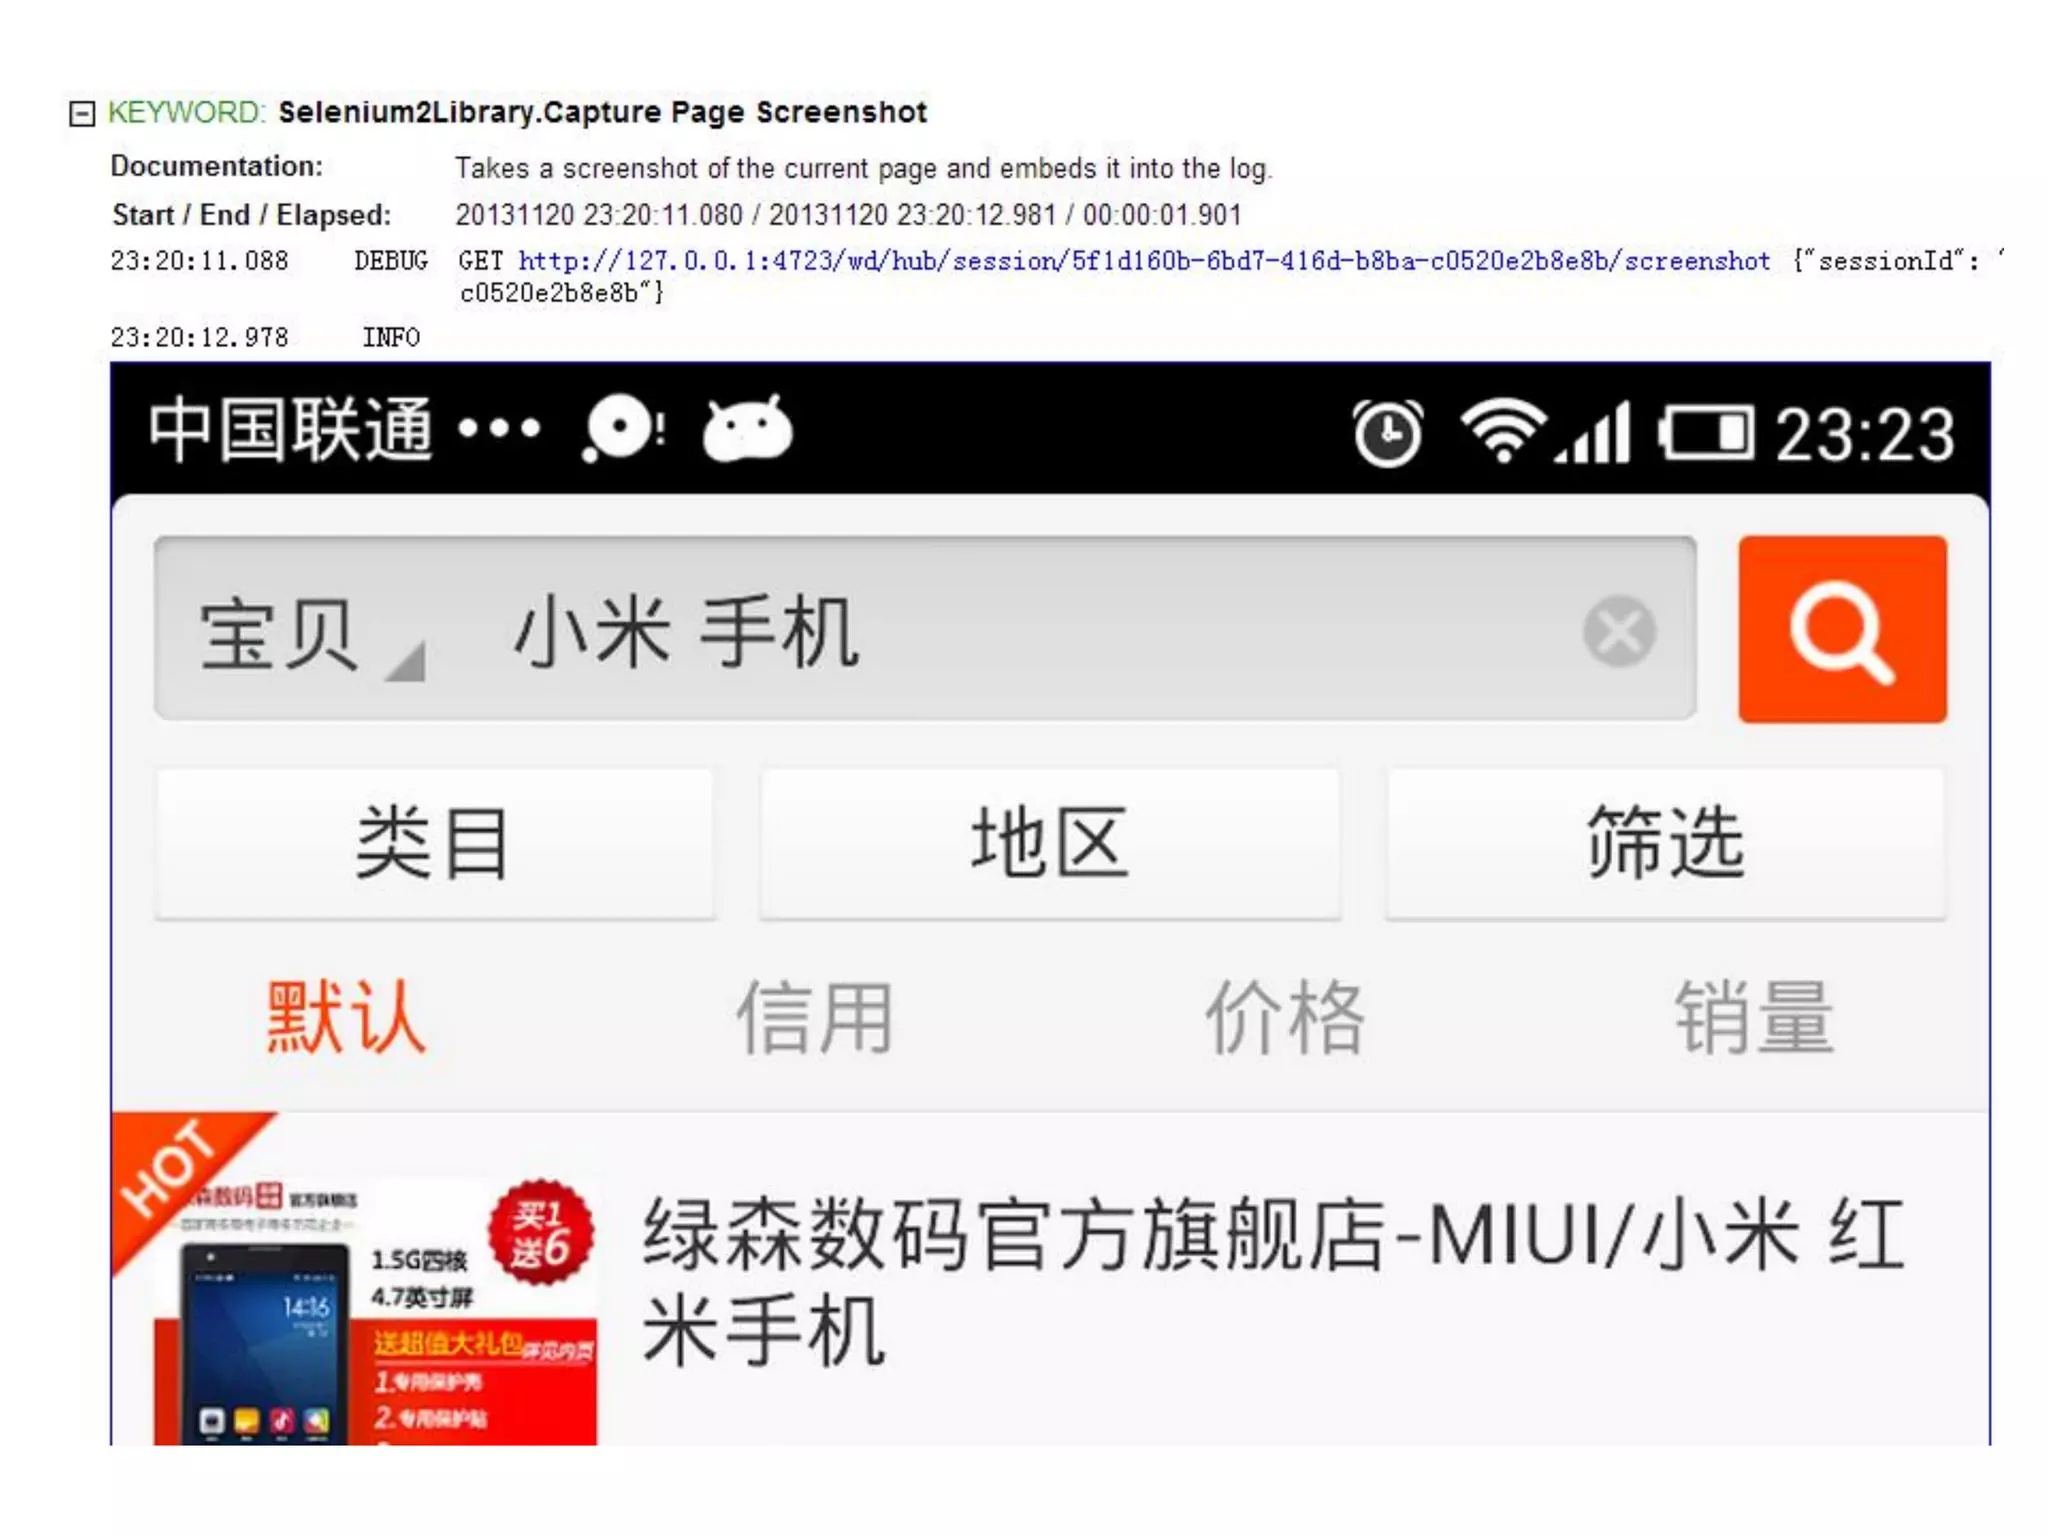This screenshot has width=2048, height=1536.
Task: Open the 筛选 filter button
Action: pyautogui.click(x=1665, y=843)
